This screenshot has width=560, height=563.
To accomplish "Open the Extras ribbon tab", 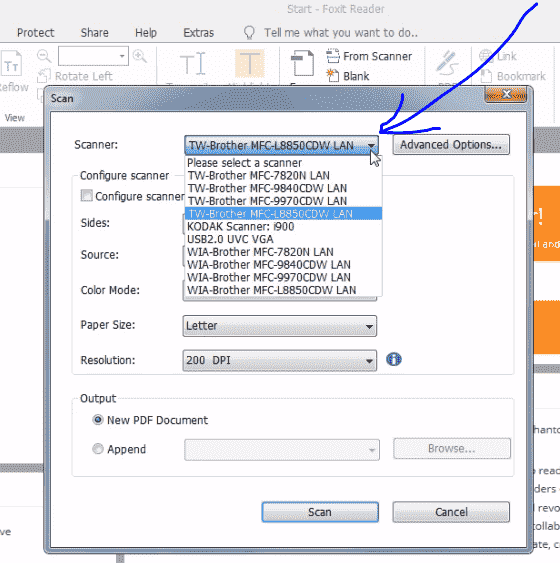I will pyautogui.click(x=199, y=33).
